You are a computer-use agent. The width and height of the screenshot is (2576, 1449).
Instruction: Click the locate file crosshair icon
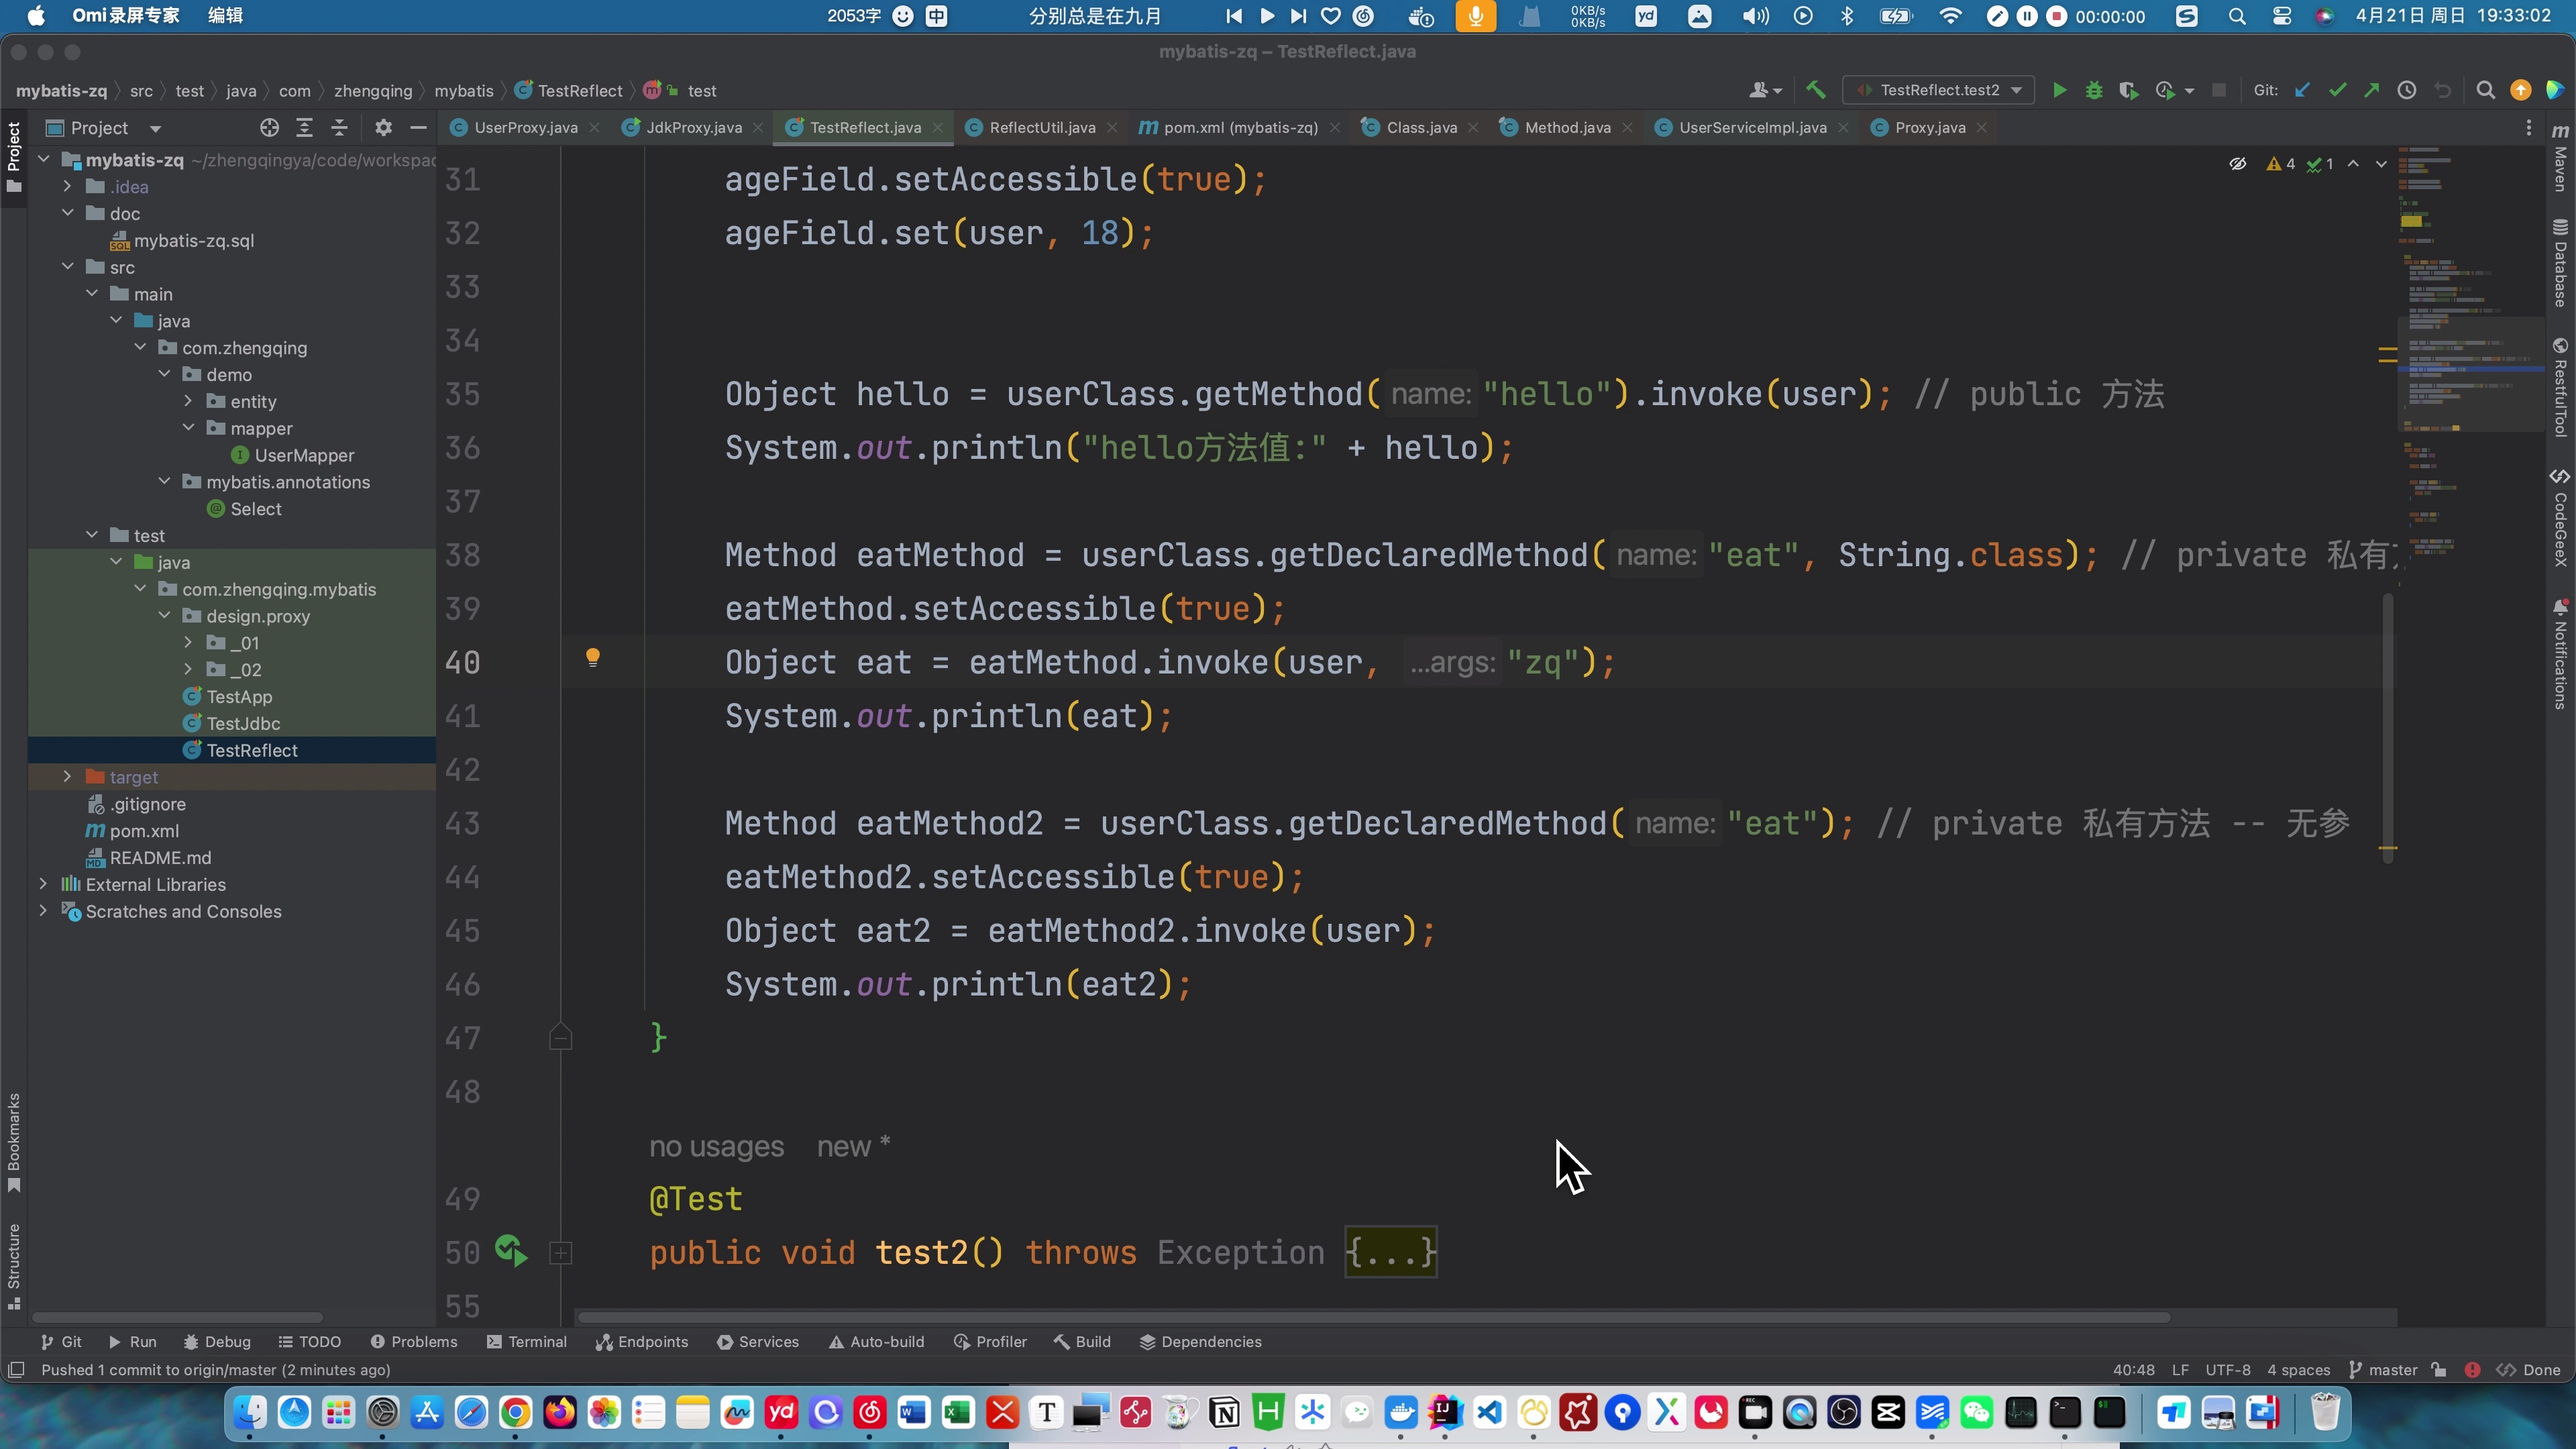[x=269, y=127]
